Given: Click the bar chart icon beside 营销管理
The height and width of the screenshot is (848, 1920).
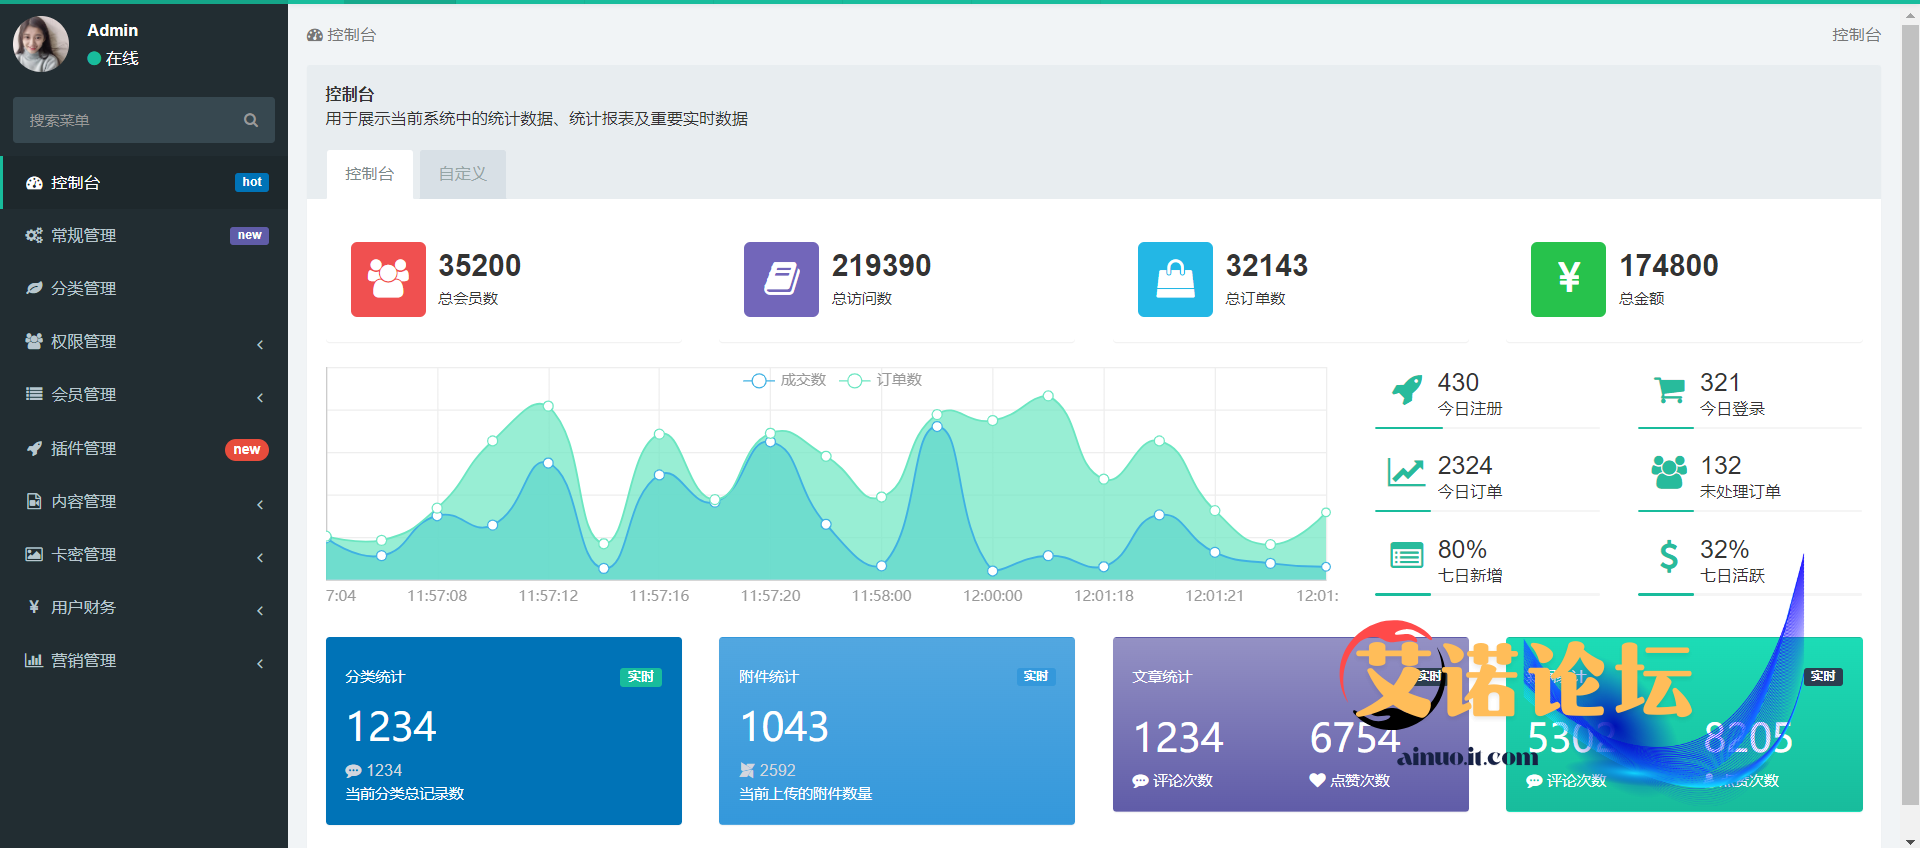Looking at the screenshot, I should click(x=34, y=660).
